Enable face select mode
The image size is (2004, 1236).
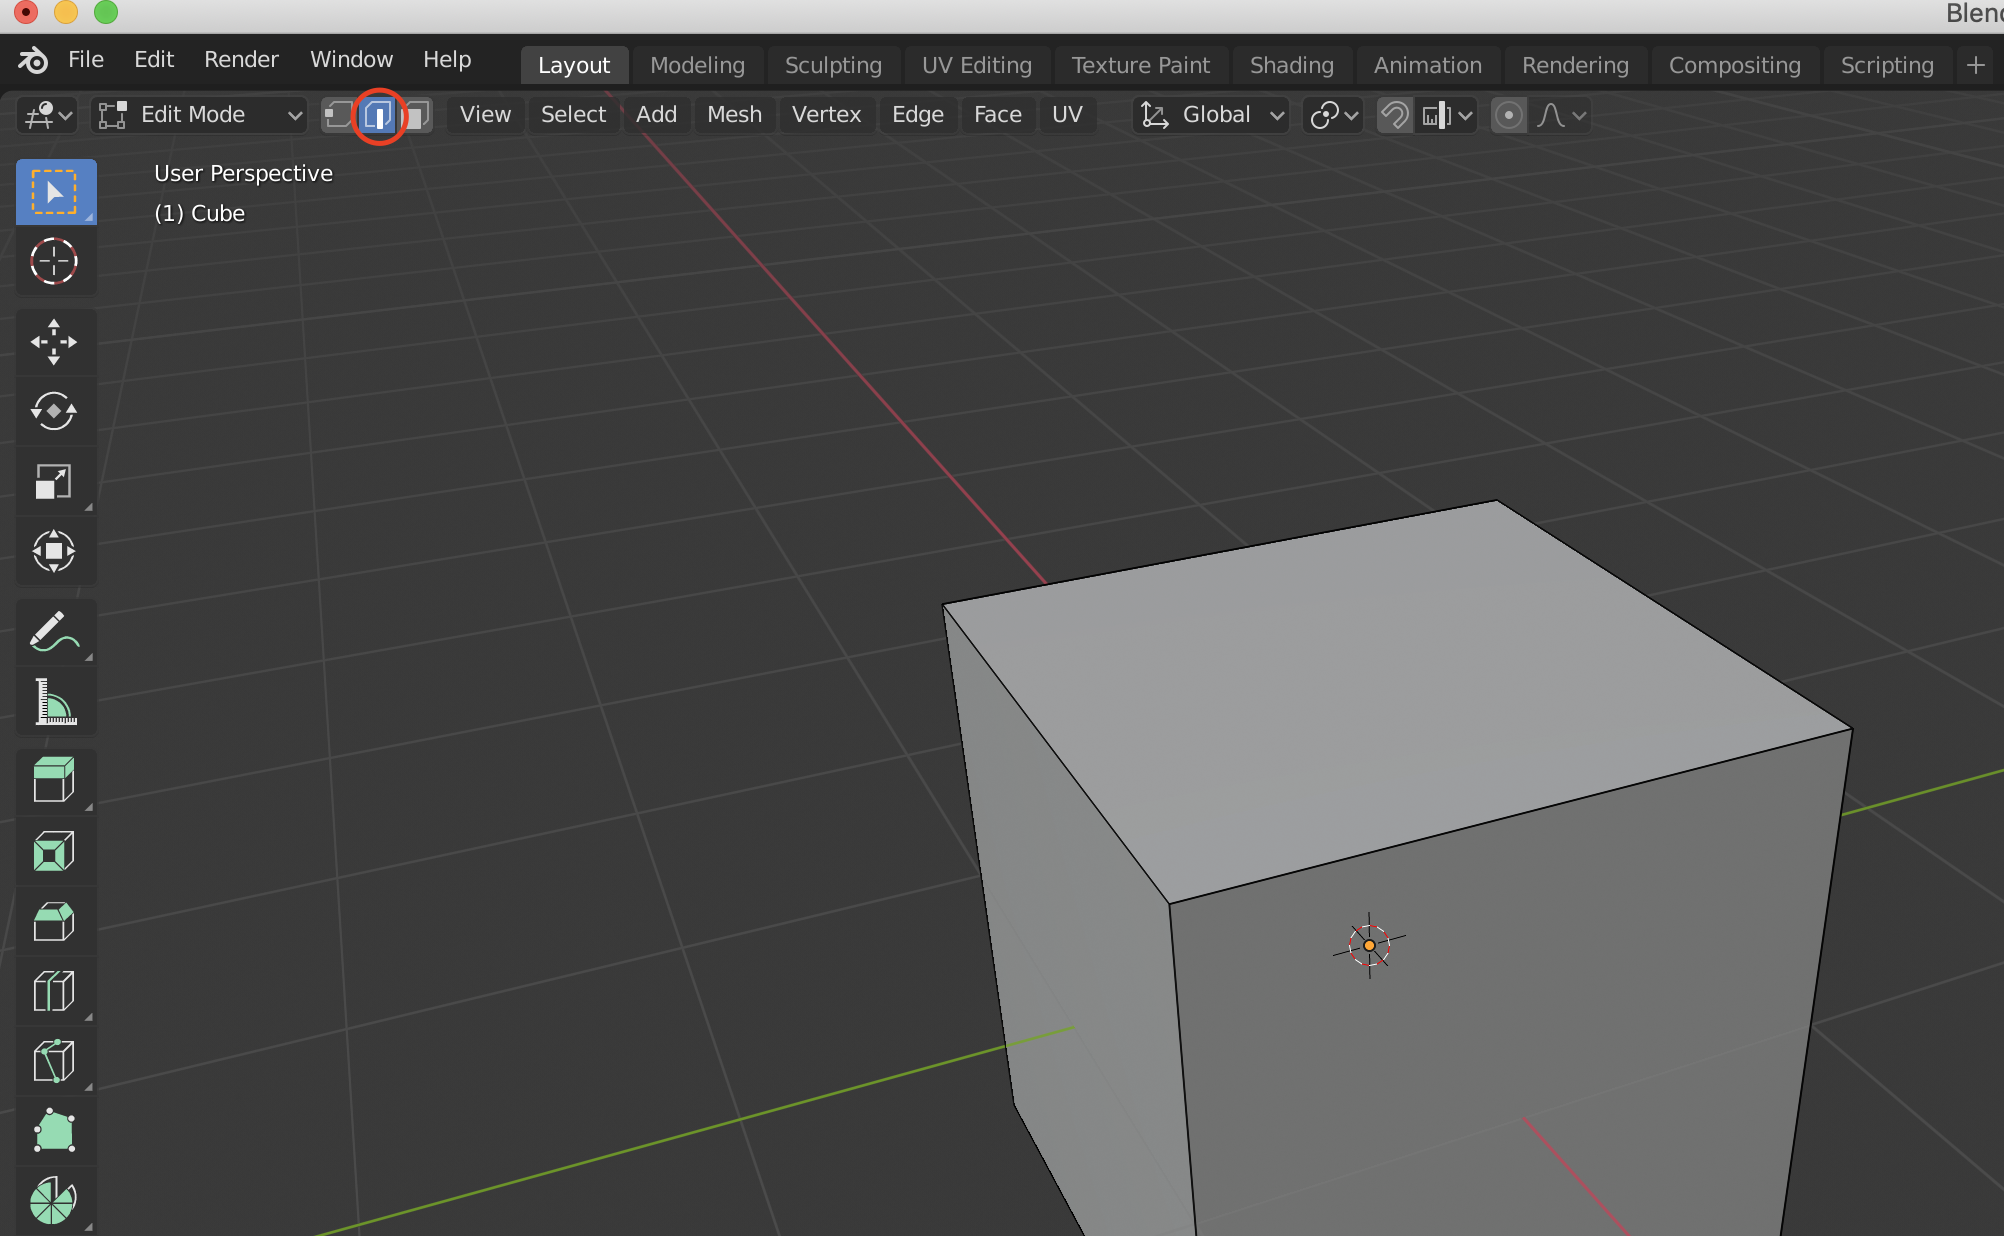[416, 115]
